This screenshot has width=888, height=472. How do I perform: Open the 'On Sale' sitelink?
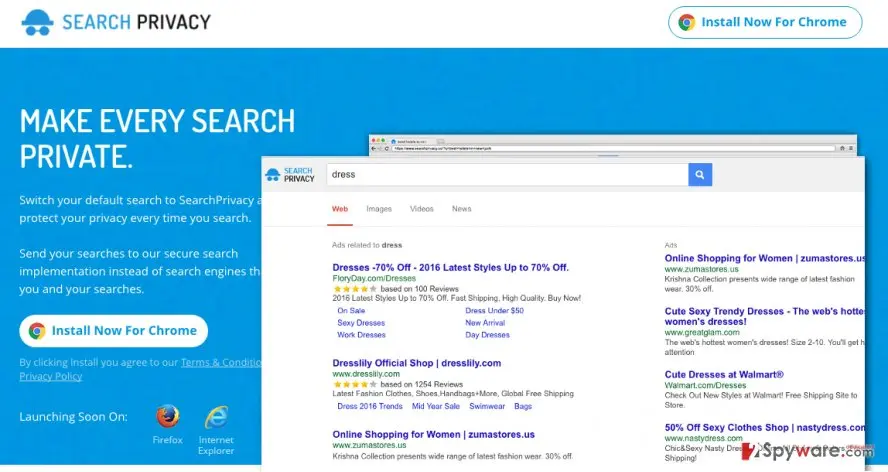pos(351,311)
